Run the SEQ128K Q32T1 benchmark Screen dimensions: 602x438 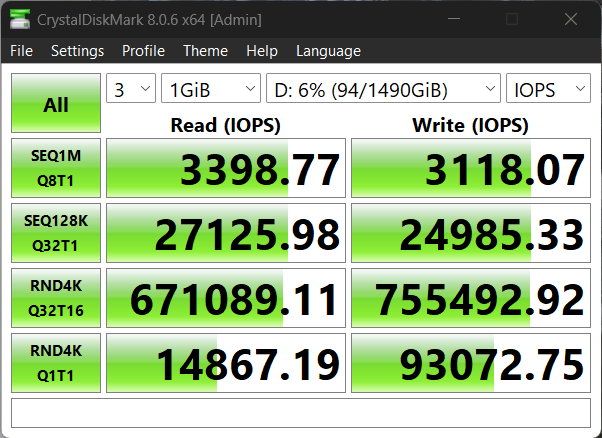point(56,233)
